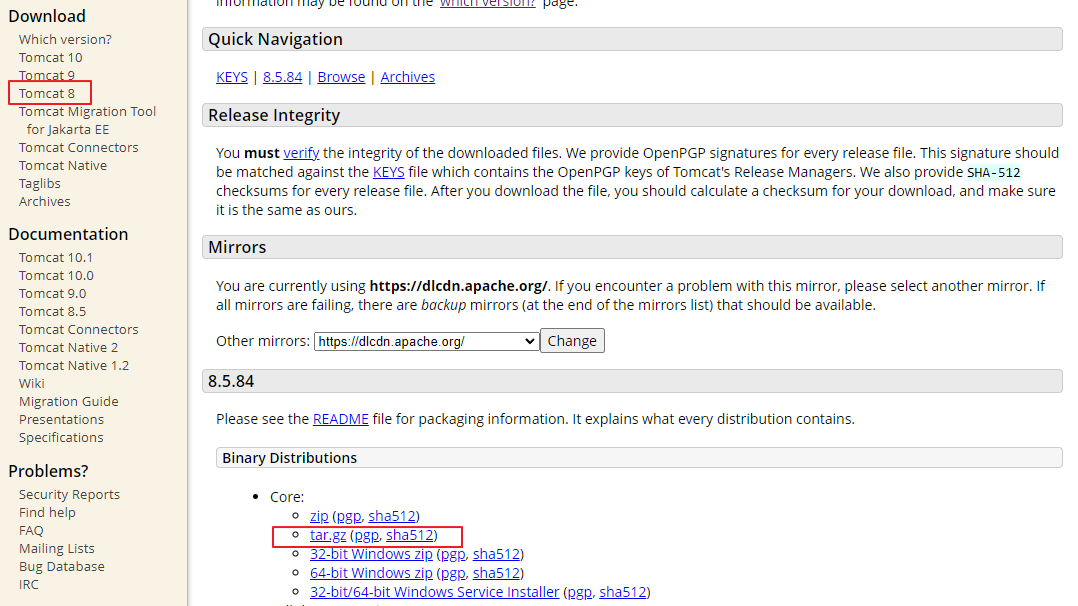Open Tomcat Native under Download
Screen dimensions: 1078x606
[63, 165]
